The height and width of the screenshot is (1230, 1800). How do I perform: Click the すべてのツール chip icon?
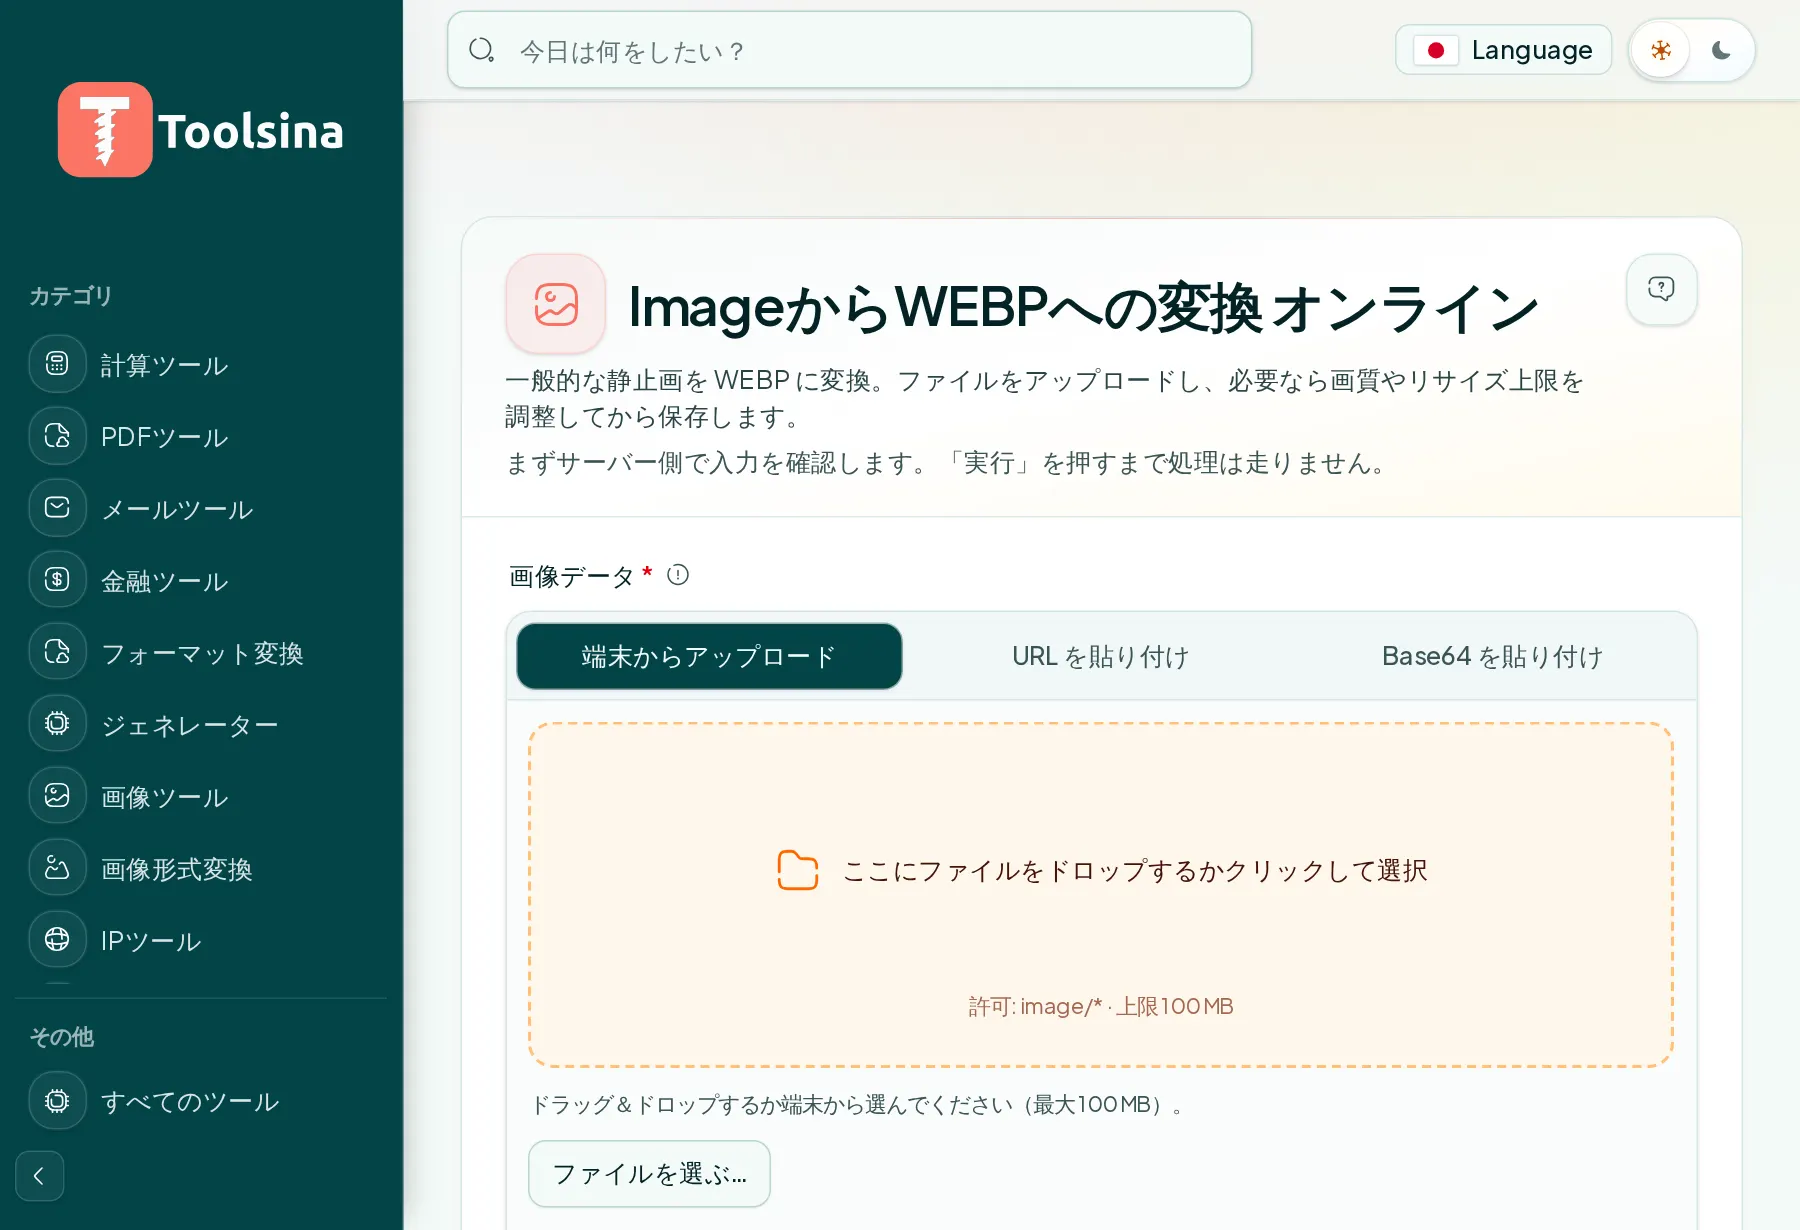[57, 1101]
